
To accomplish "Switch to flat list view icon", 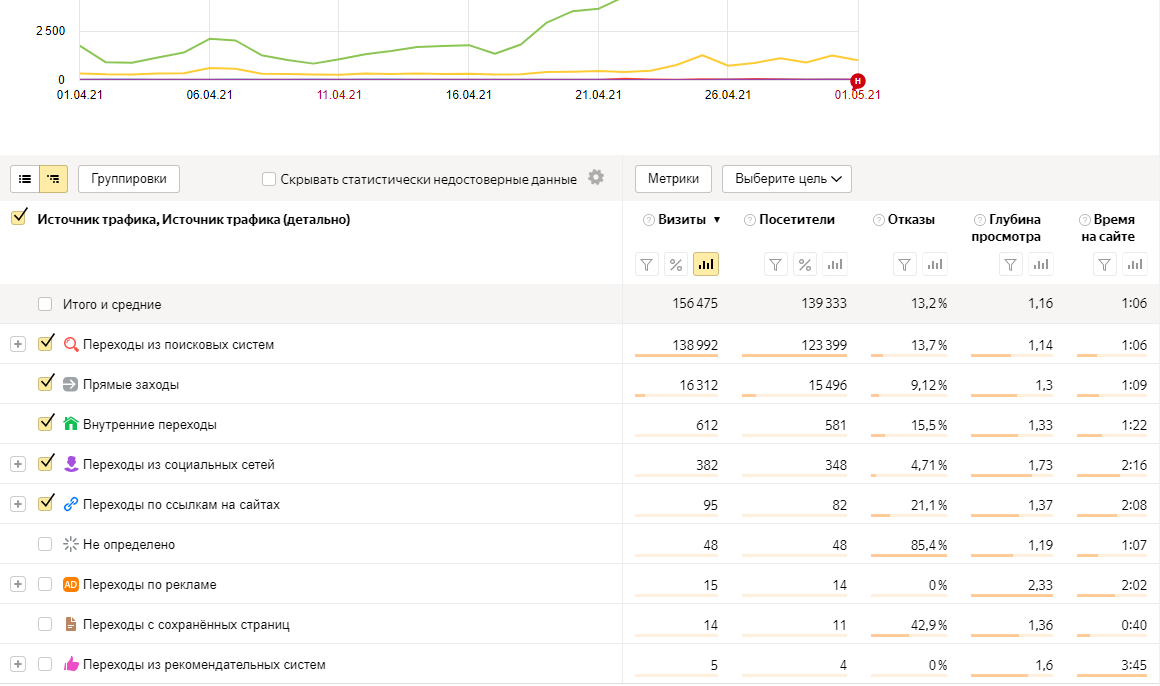I will coord(25,179).
